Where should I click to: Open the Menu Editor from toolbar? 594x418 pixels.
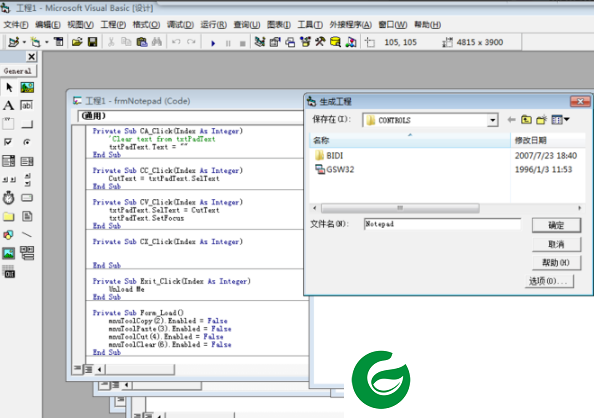[x=59, y=42]
